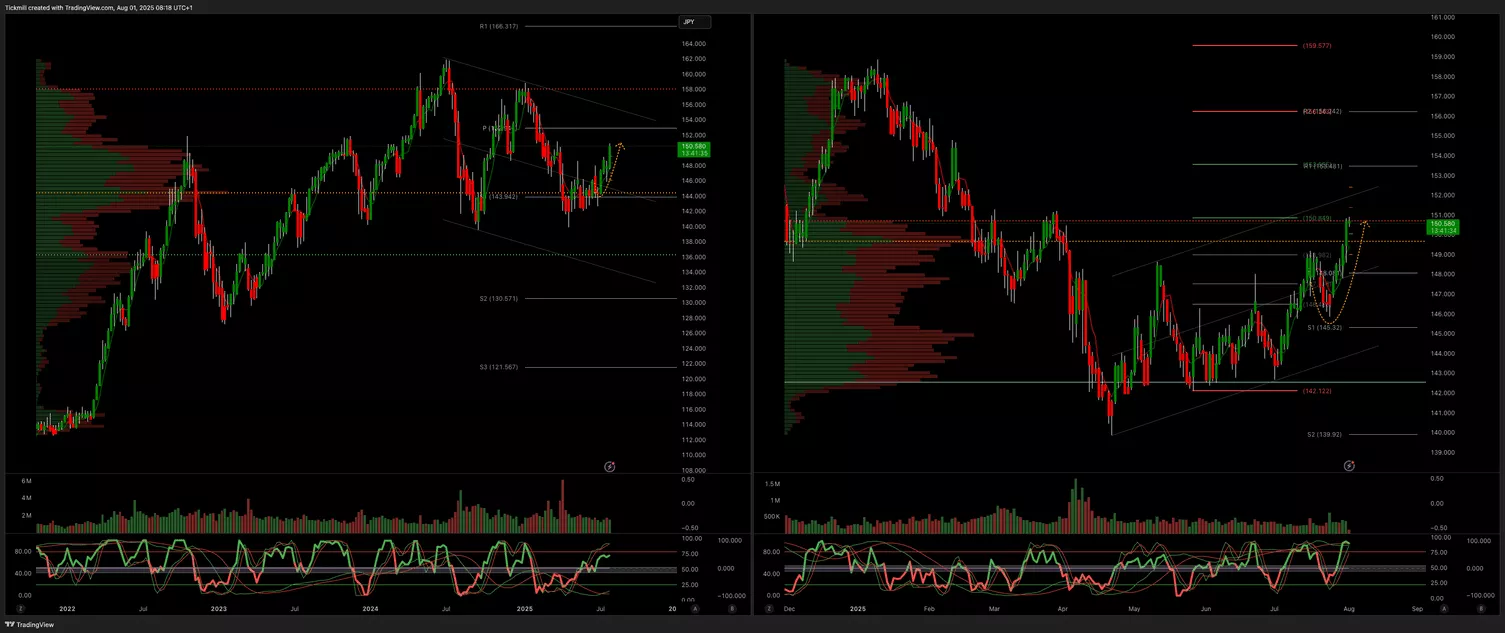Select the S1 (145.32) label on the right chart
The width and height of the screenshot is (1505, 633).
click(x=1324, y=327)
